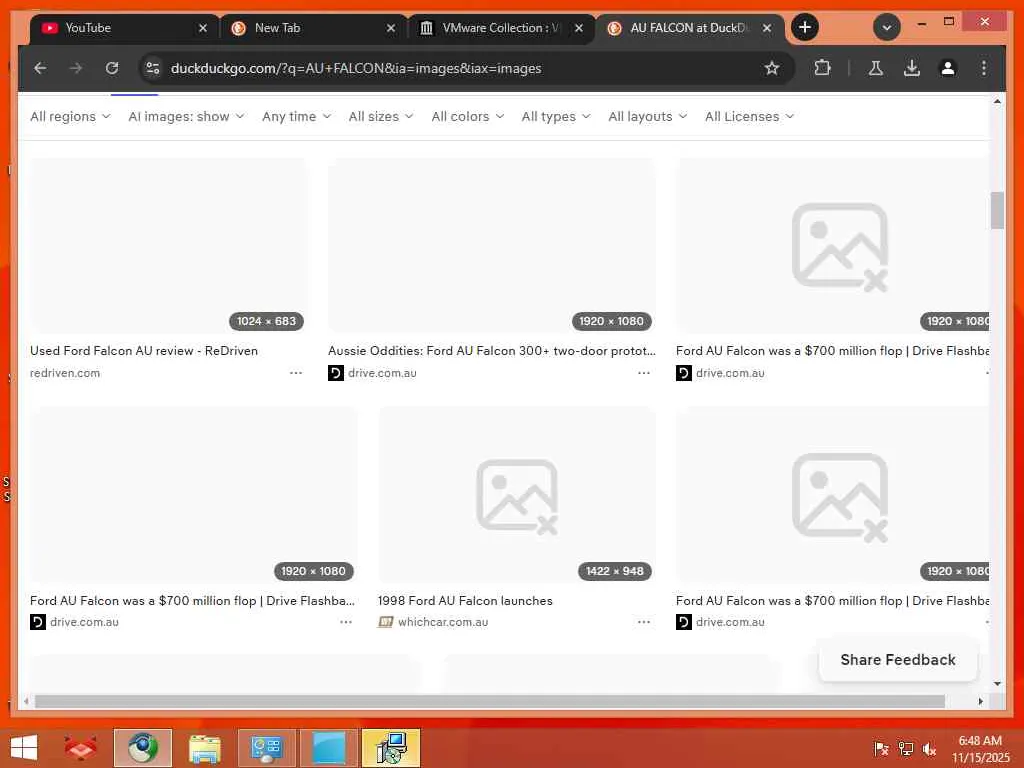Open the File Explorer taskbar icon
Viewport: 1024px width, 768px height.
point(204,748)
